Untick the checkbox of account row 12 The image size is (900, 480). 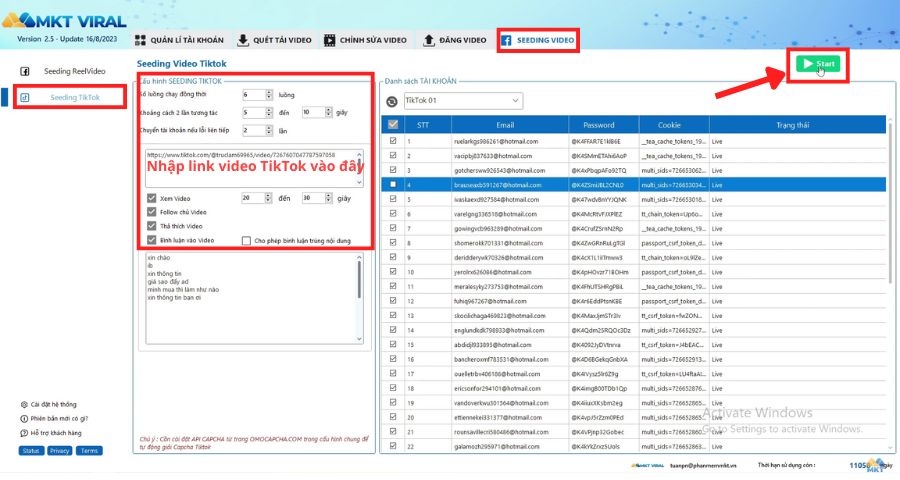(x=393, y=301)
